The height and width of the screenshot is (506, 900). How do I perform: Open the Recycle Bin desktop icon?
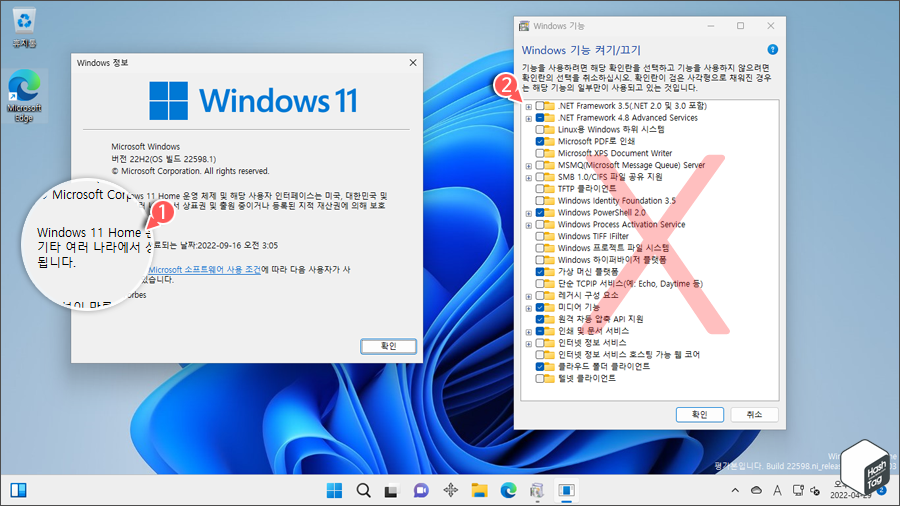tap(24, 28)
